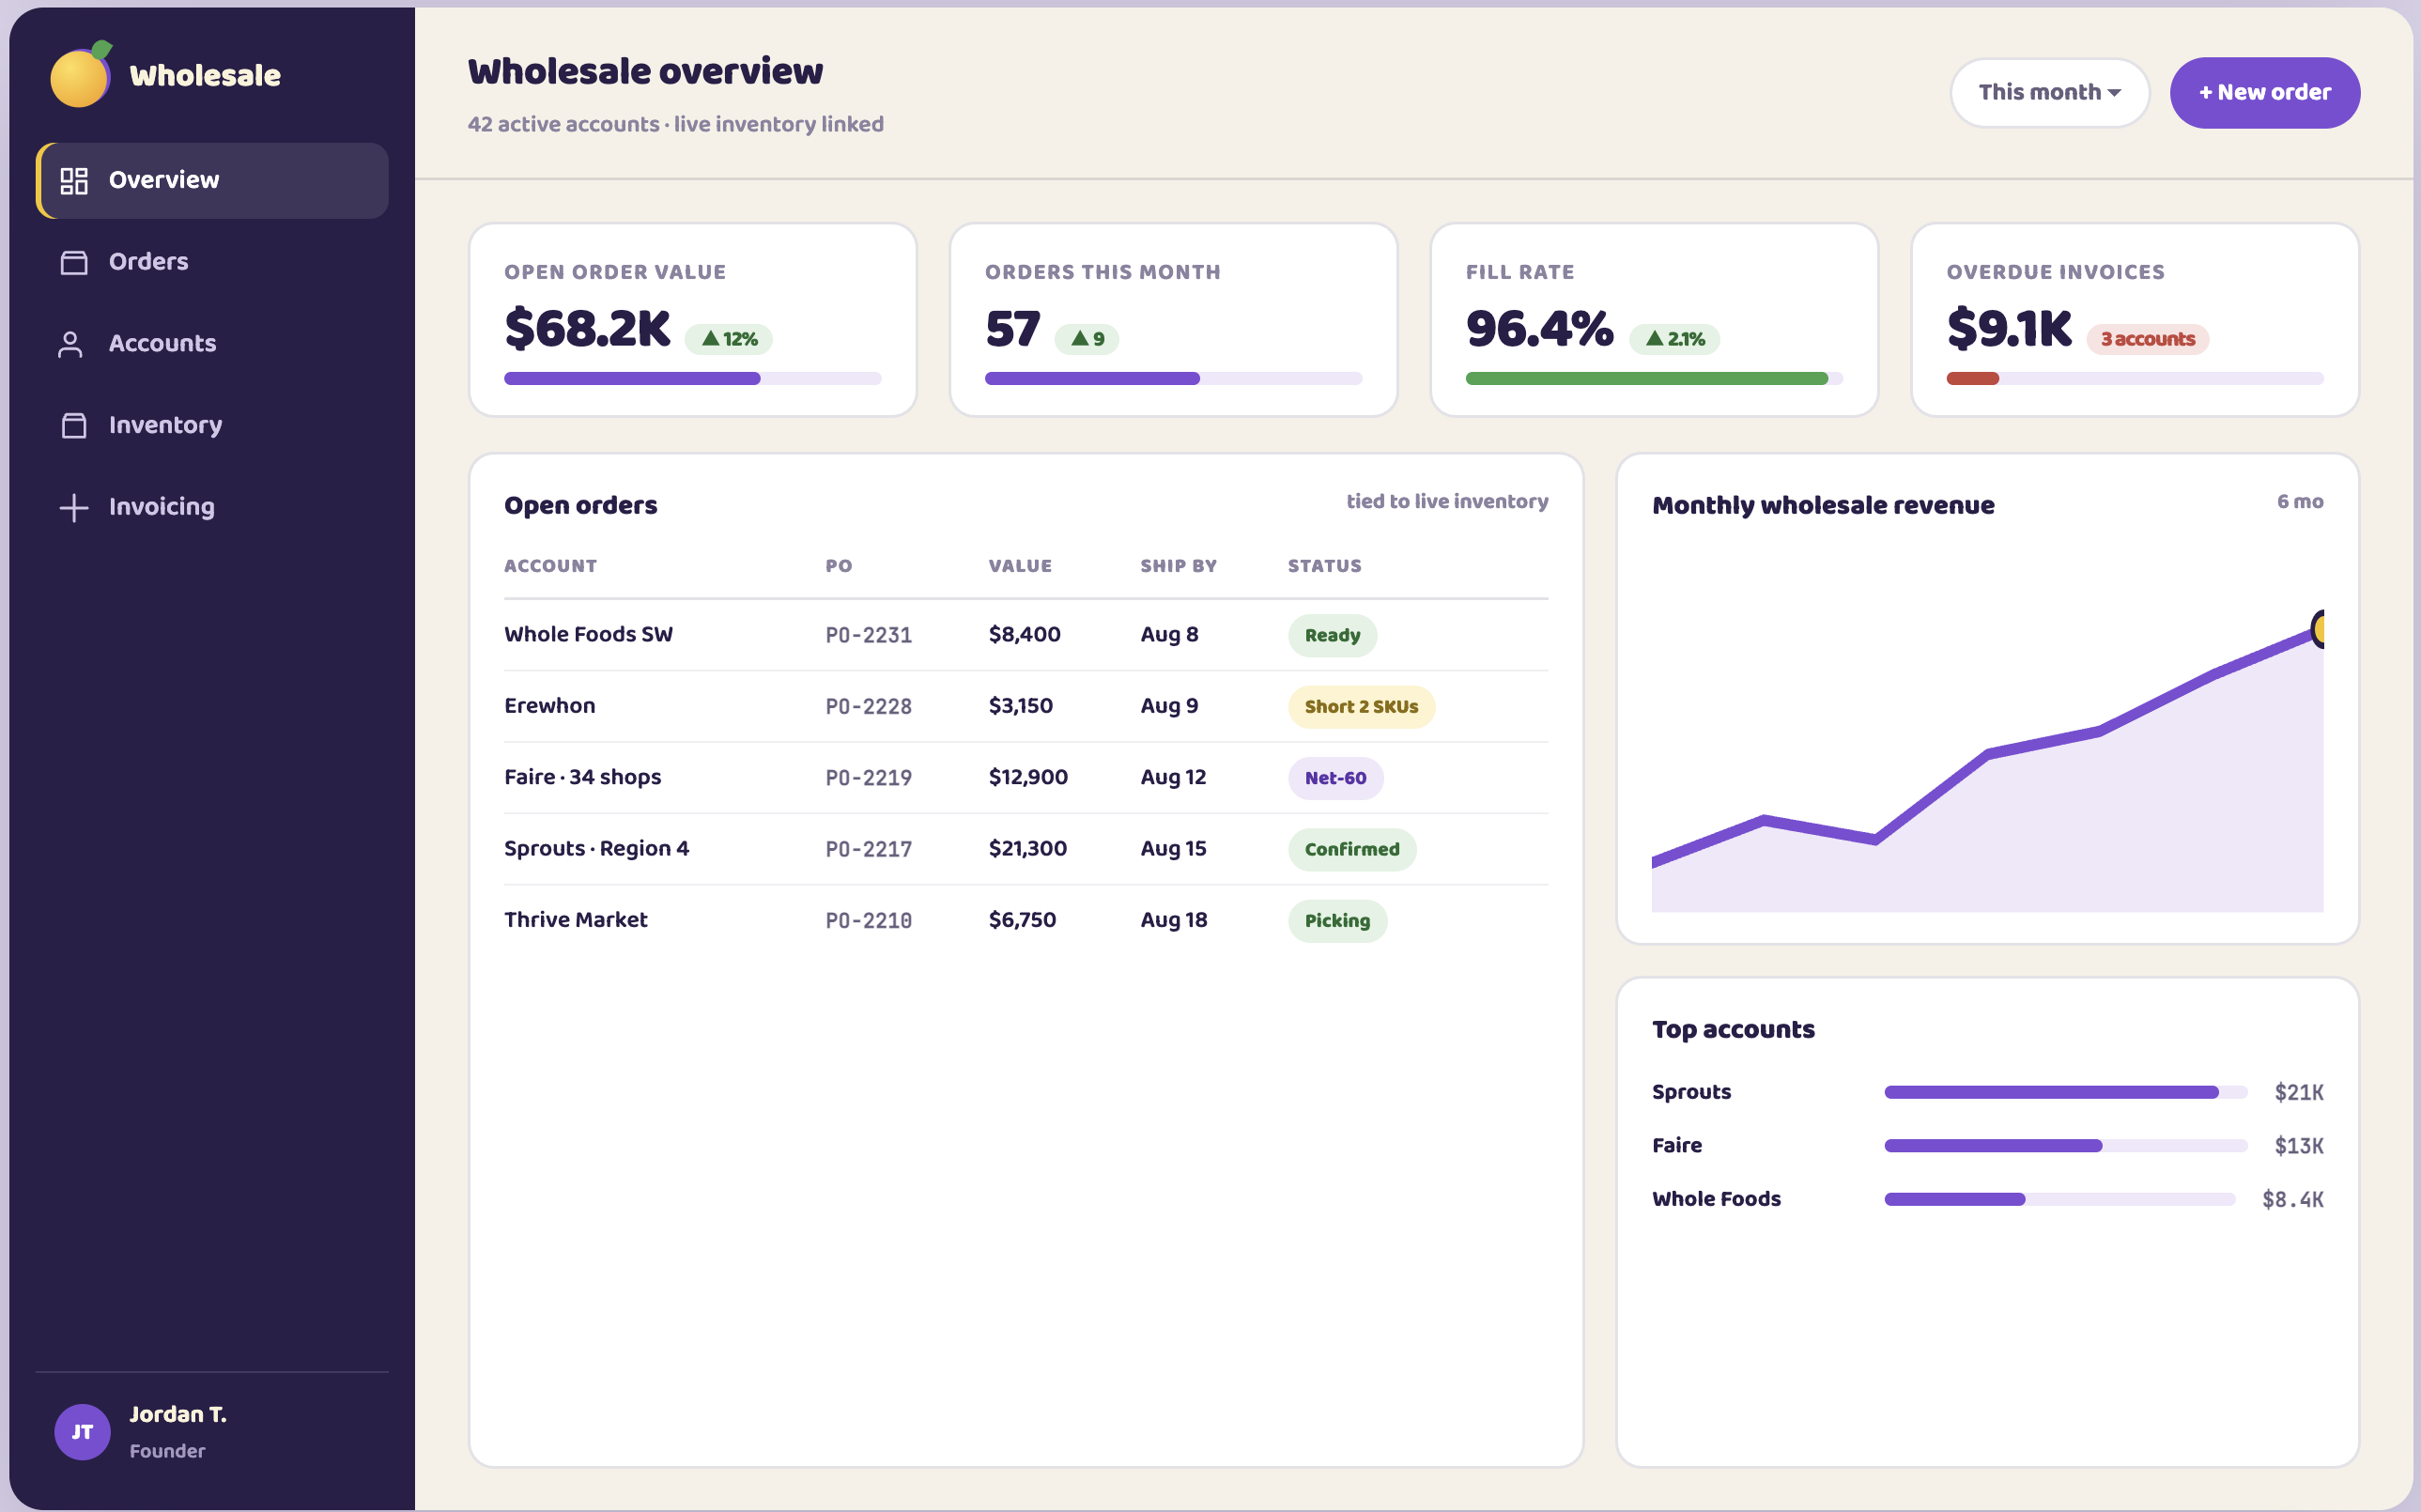Click the Sprouts top account bar
Image resolution: width=2421 pixels, height=1512 pixels.
[x=2066, y=1092]
